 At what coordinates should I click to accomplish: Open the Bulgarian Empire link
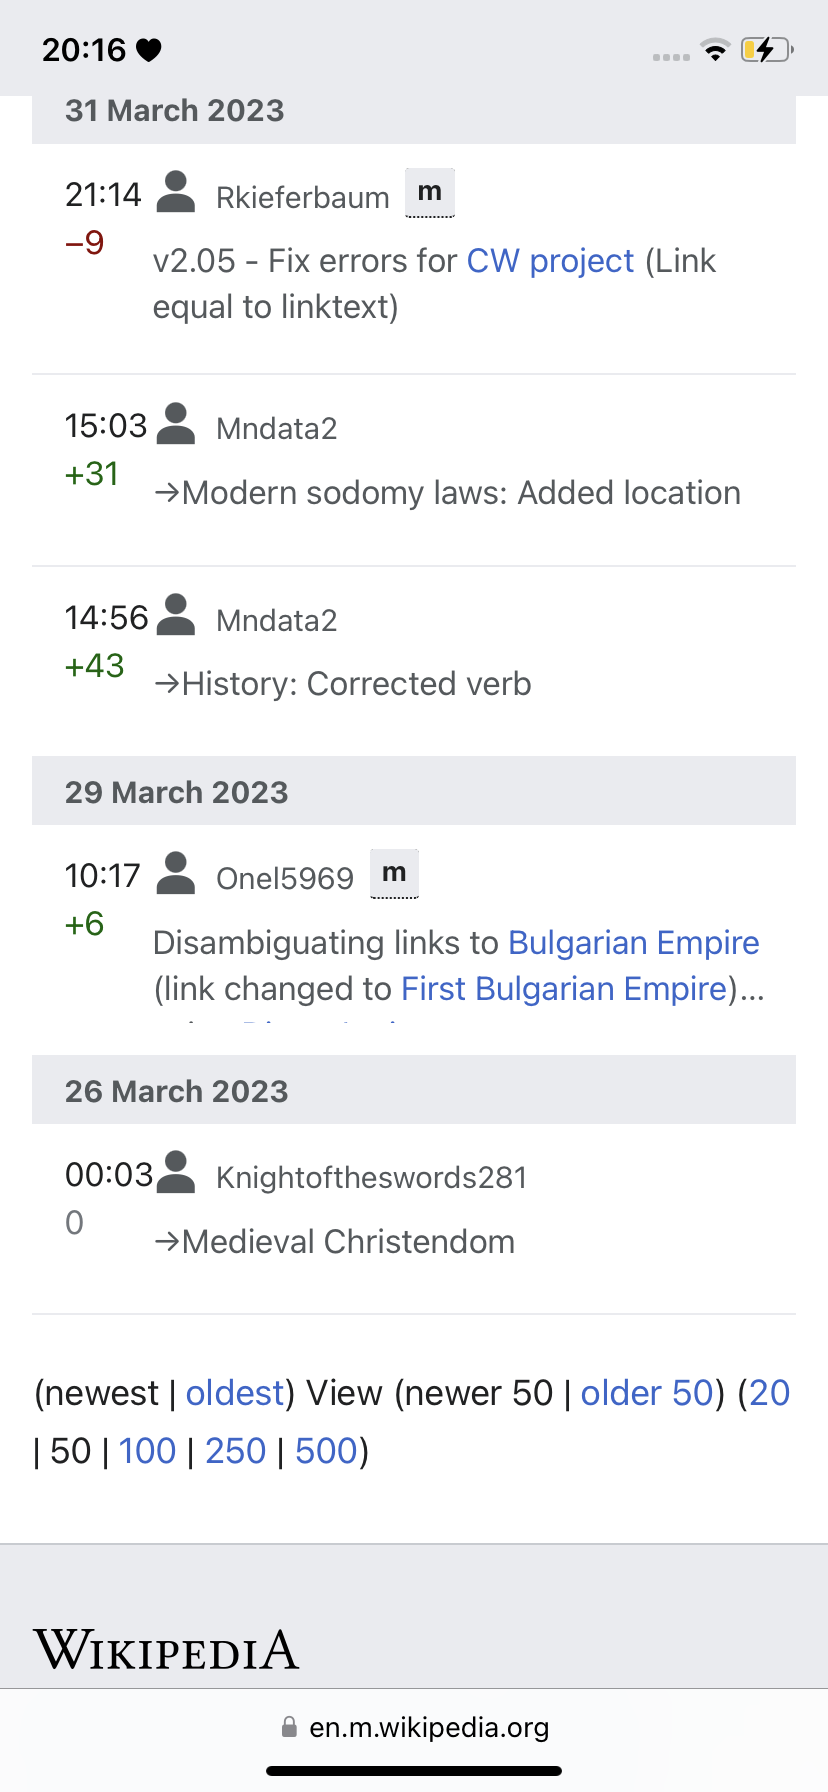point(634,943)
